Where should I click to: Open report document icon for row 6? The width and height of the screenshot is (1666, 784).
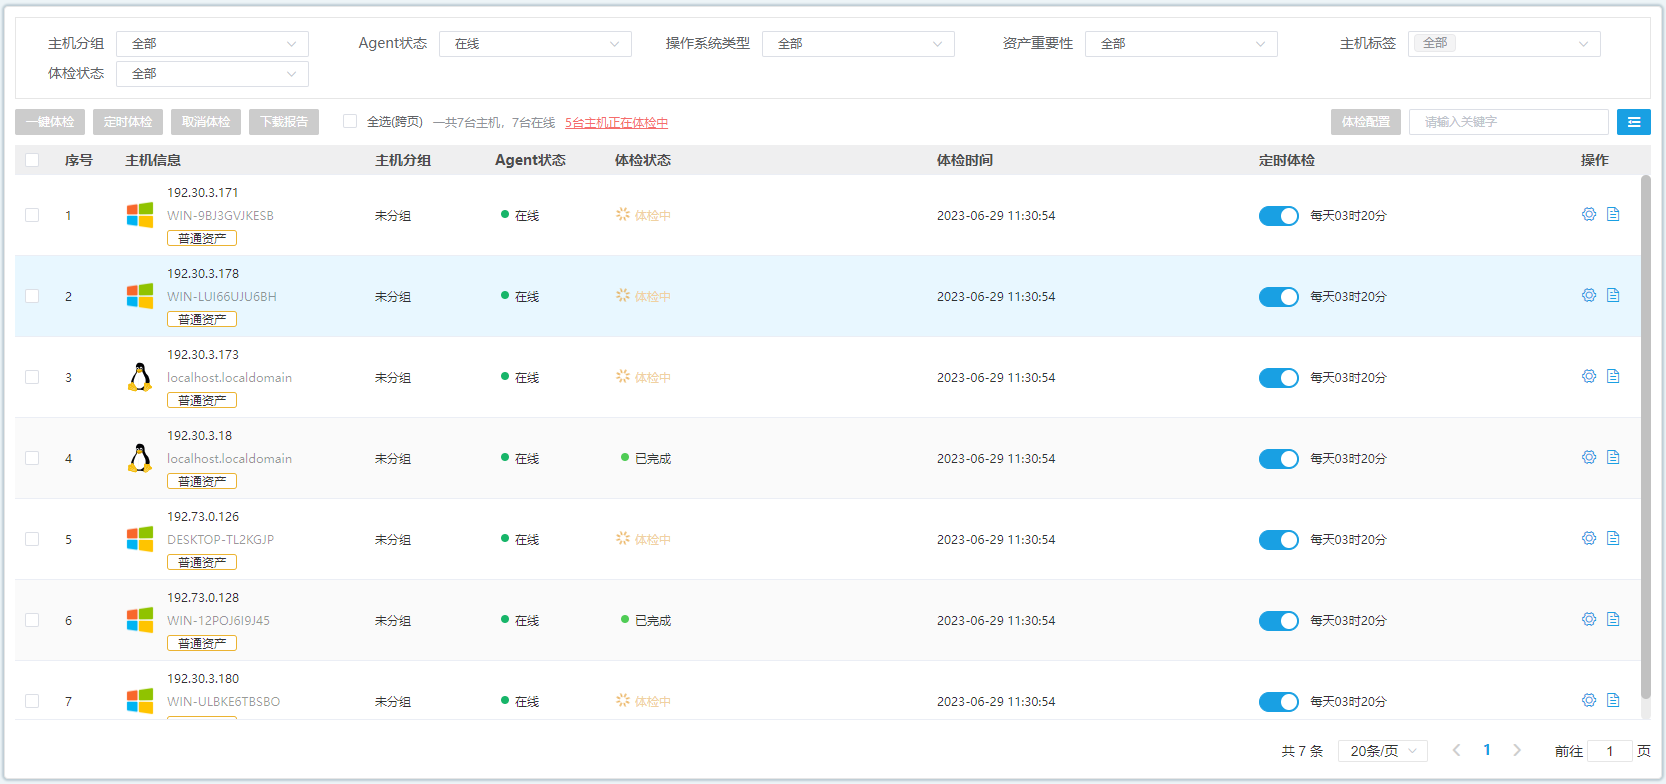[x=1613, y=619]
